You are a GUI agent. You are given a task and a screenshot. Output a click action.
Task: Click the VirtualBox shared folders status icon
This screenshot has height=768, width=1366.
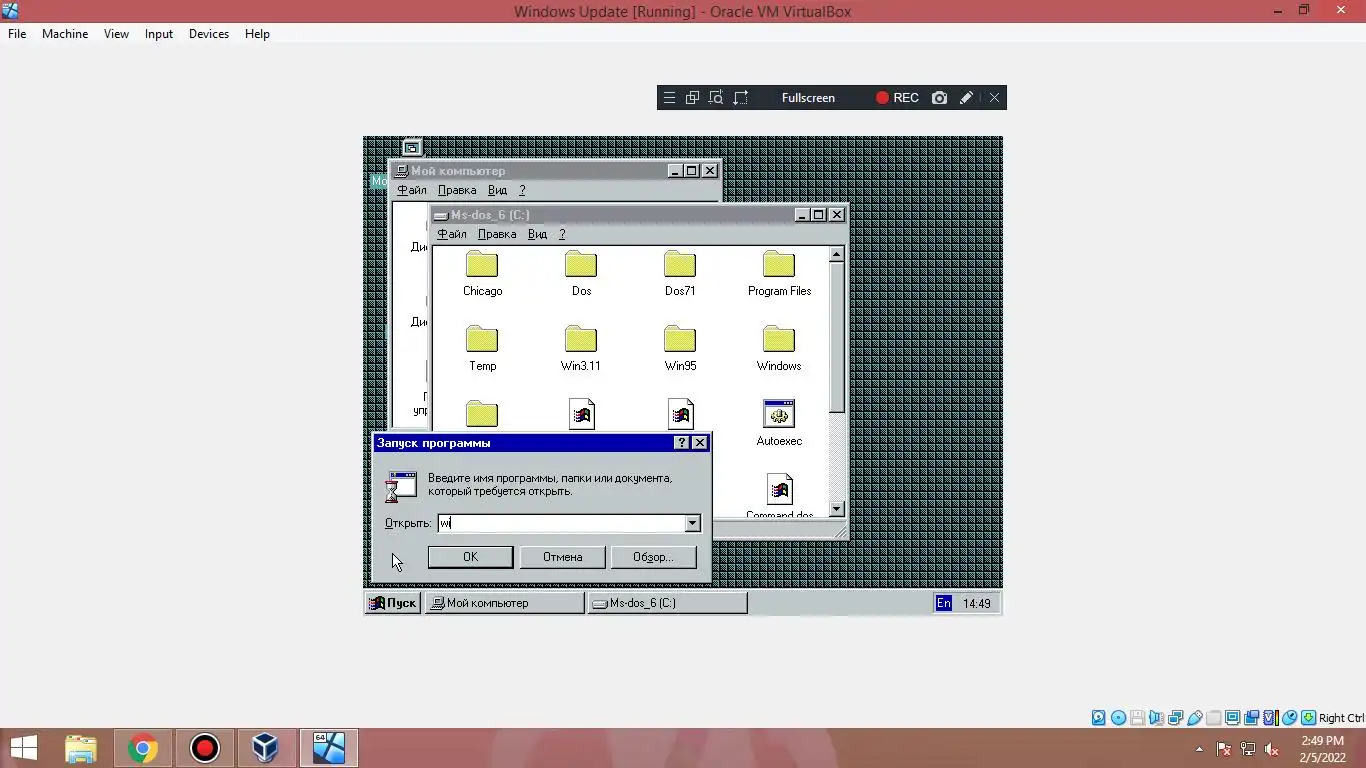(x=1213, y=718)
